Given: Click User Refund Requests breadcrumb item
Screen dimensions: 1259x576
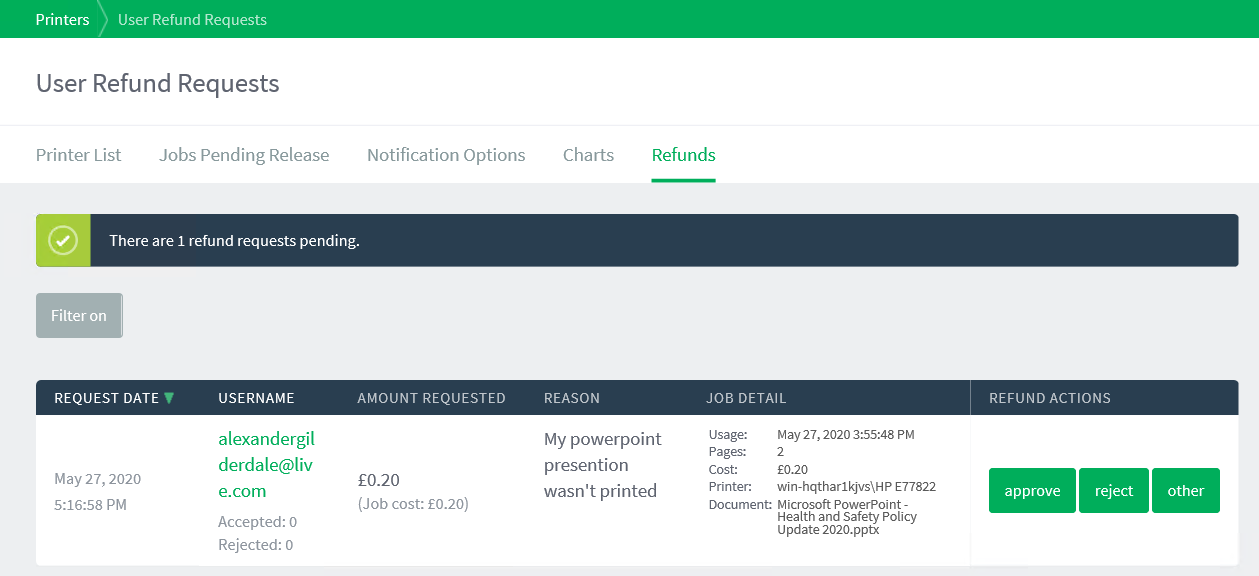Looking at the screenshot, I should coord(192,19).
